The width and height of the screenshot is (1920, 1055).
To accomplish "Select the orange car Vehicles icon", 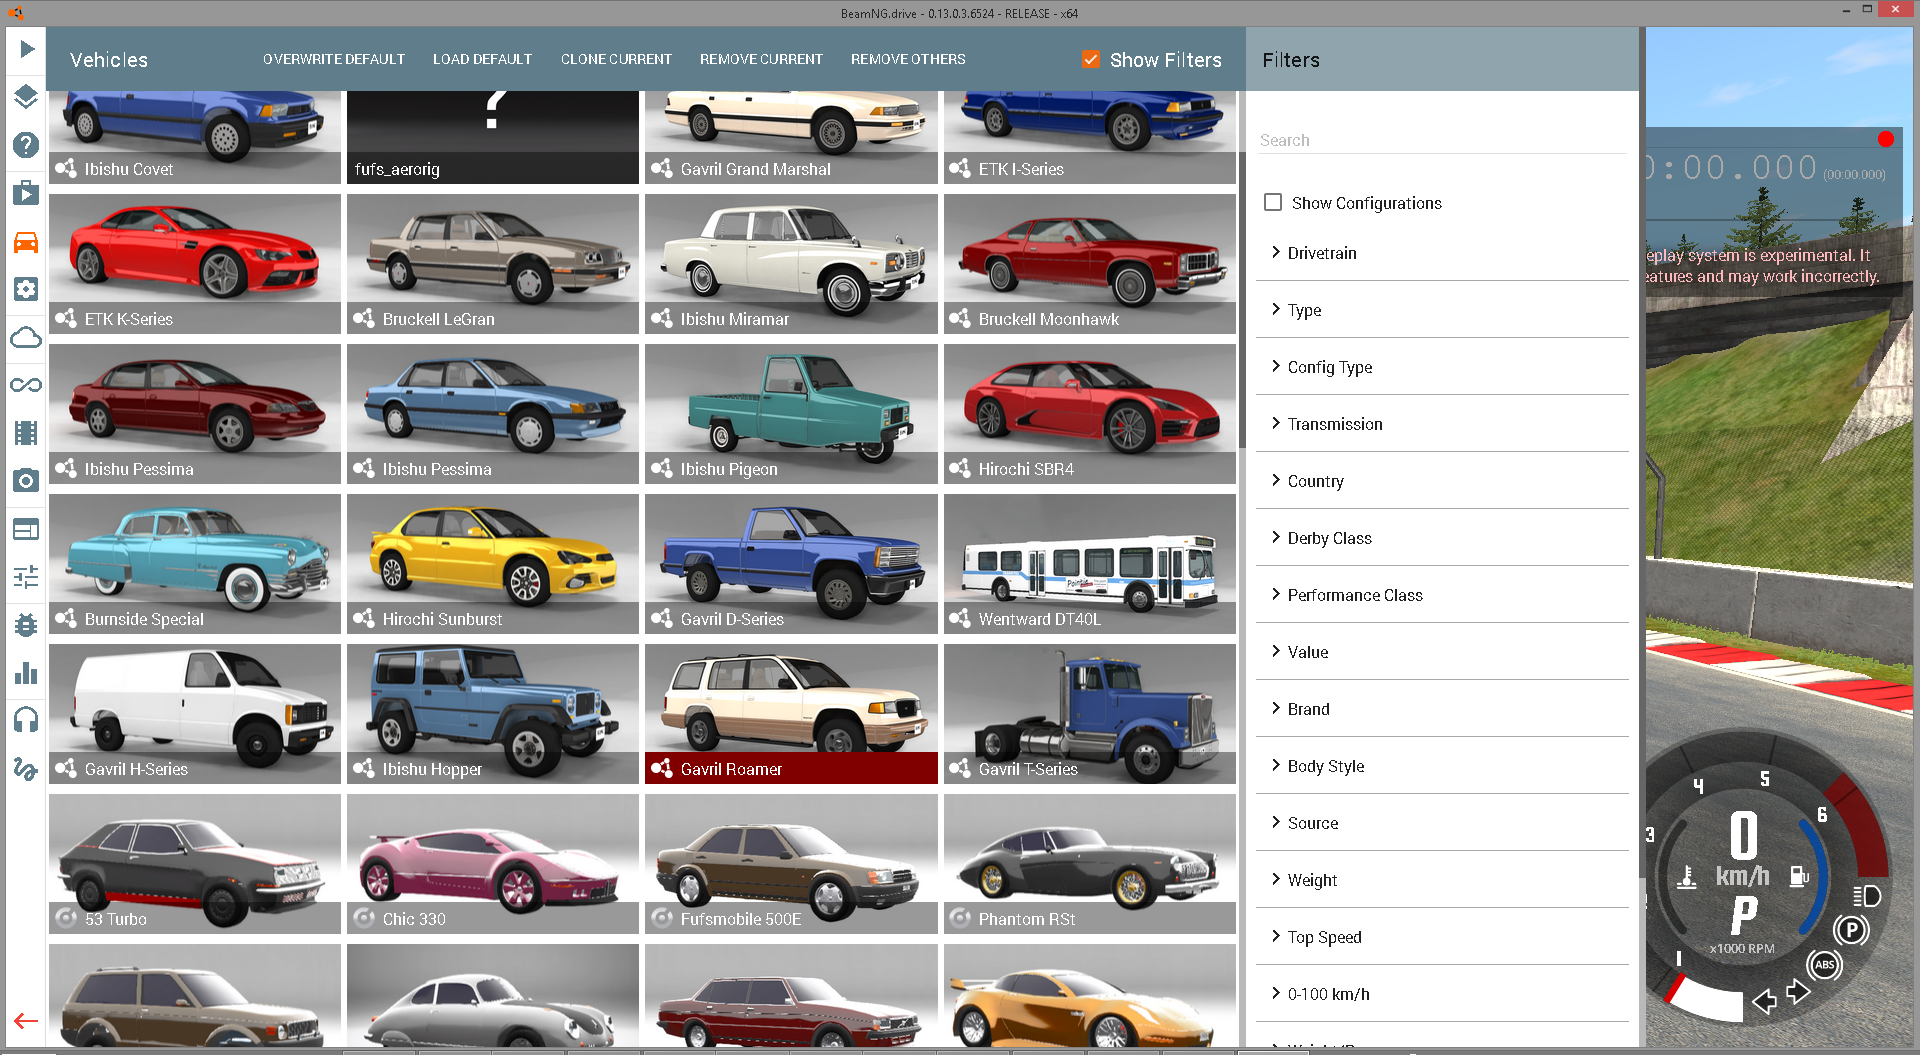I will [x=26, y=241].
